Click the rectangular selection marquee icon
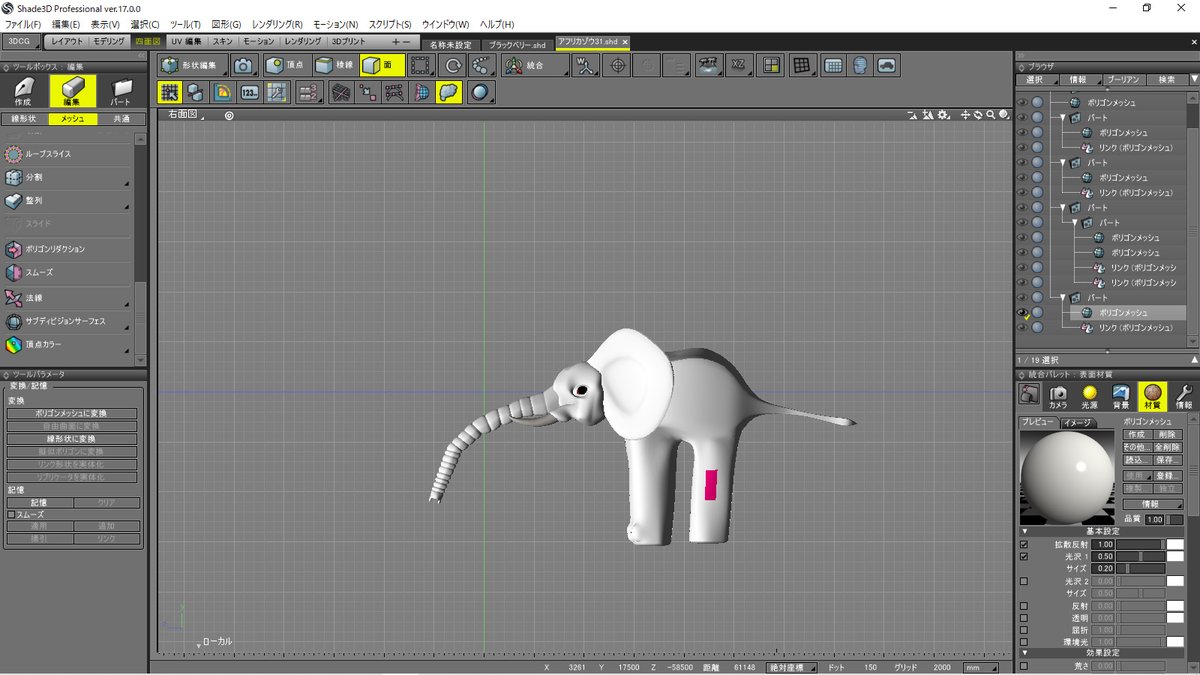The height and width of the screenshot is (675, 1200). [x=422, y=65]
